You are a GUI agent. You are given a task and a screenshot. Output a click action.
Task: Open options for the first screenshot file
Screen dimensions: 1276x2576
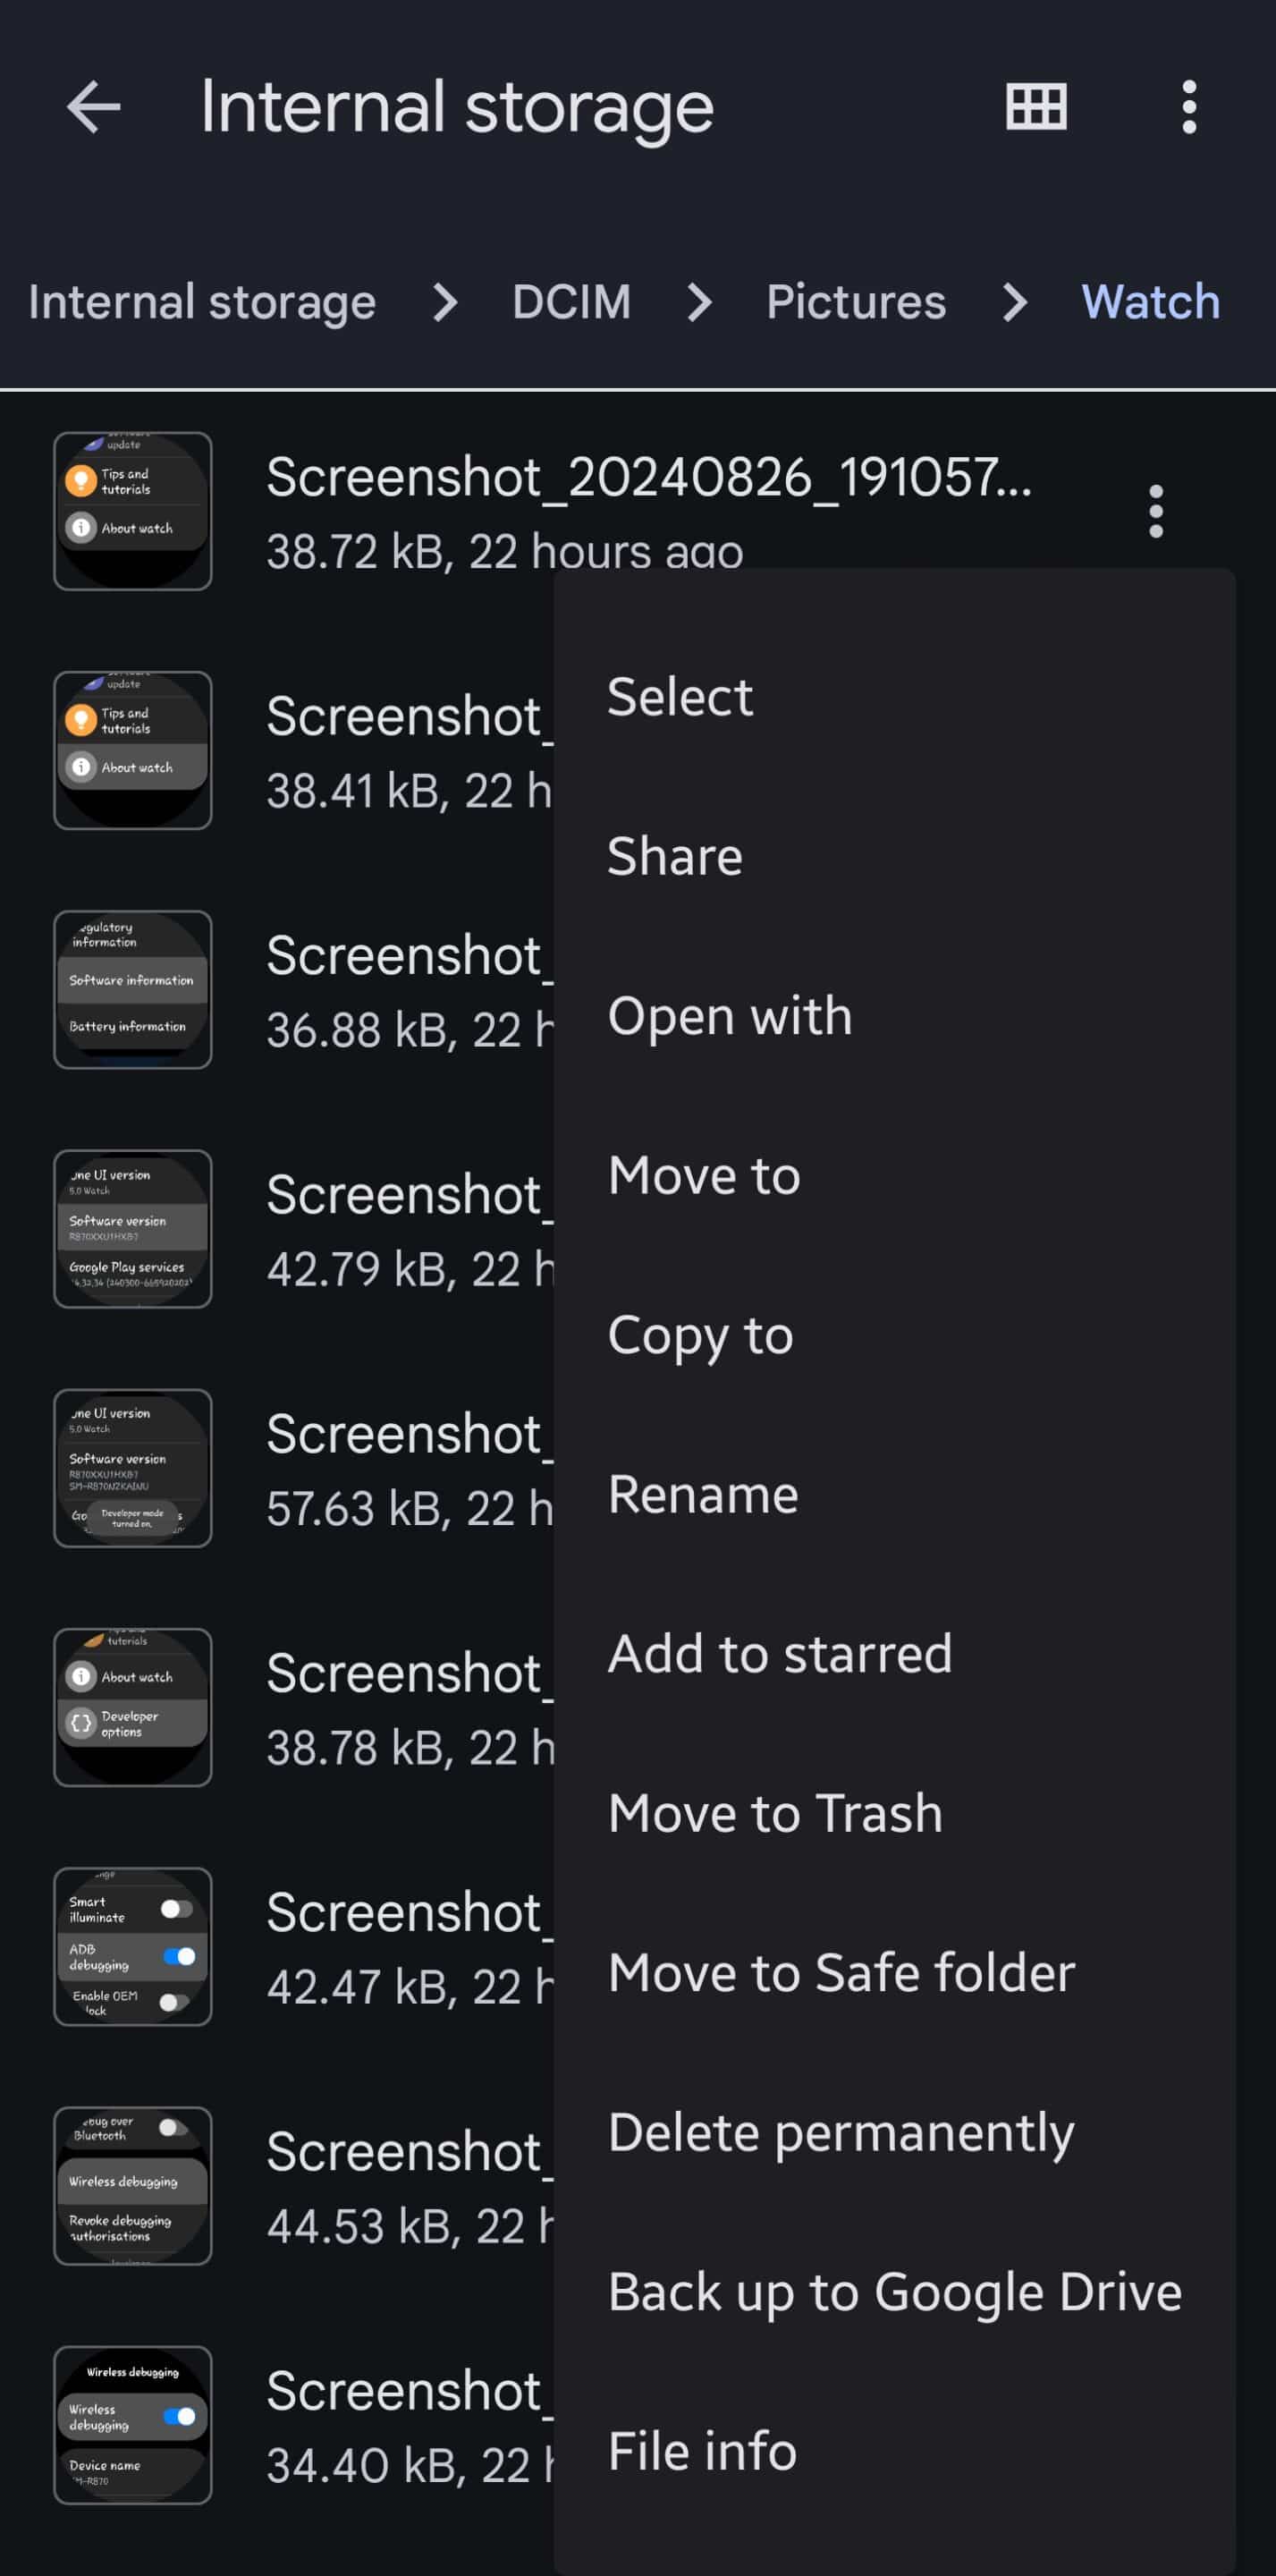[1156, 511]
